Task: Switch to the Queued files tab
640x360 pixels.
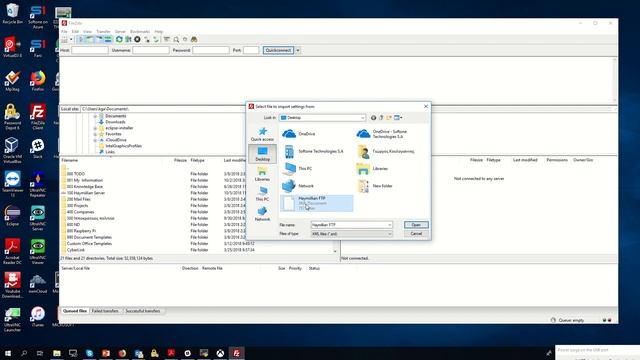Action: [75, 311]
